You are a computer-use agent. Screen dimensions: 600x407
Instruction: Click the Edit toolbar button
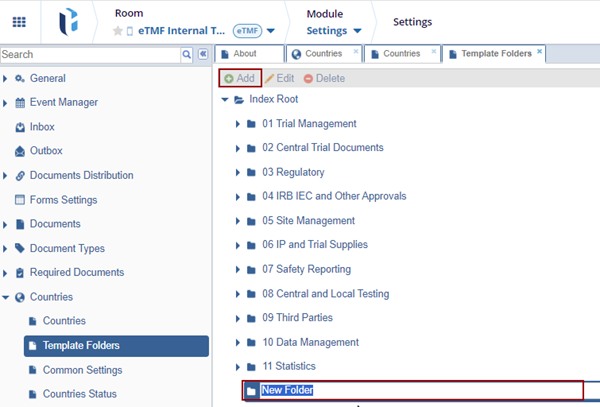[280, 78]
